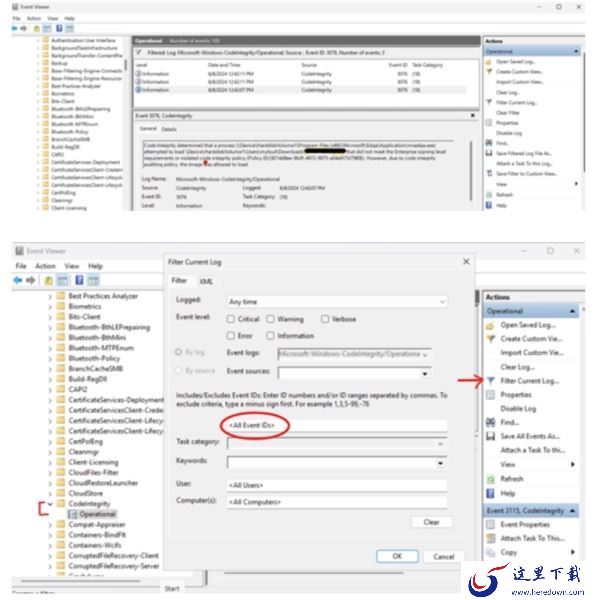Click Show/Hide Action Pane icon beside the Filter Current Log dialog
Screen dimensions: 594x600
93,280
